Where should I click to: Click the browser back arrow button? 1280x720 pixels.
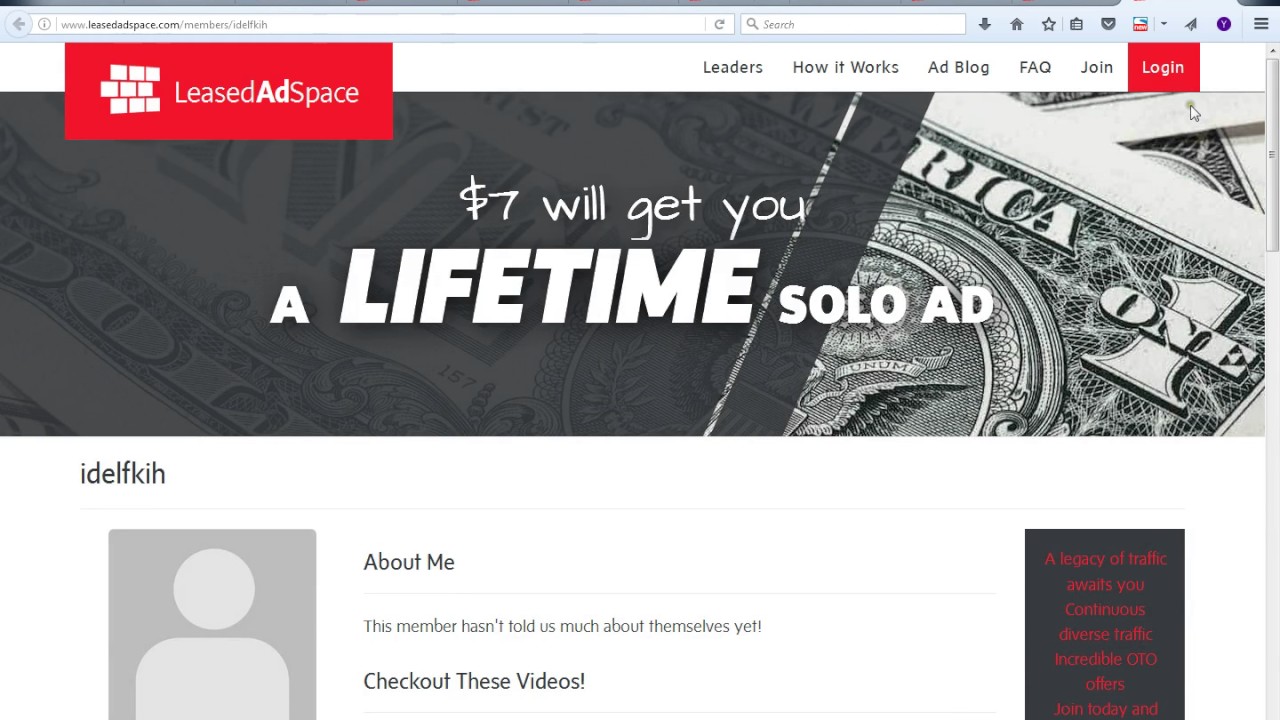[18, 24]
